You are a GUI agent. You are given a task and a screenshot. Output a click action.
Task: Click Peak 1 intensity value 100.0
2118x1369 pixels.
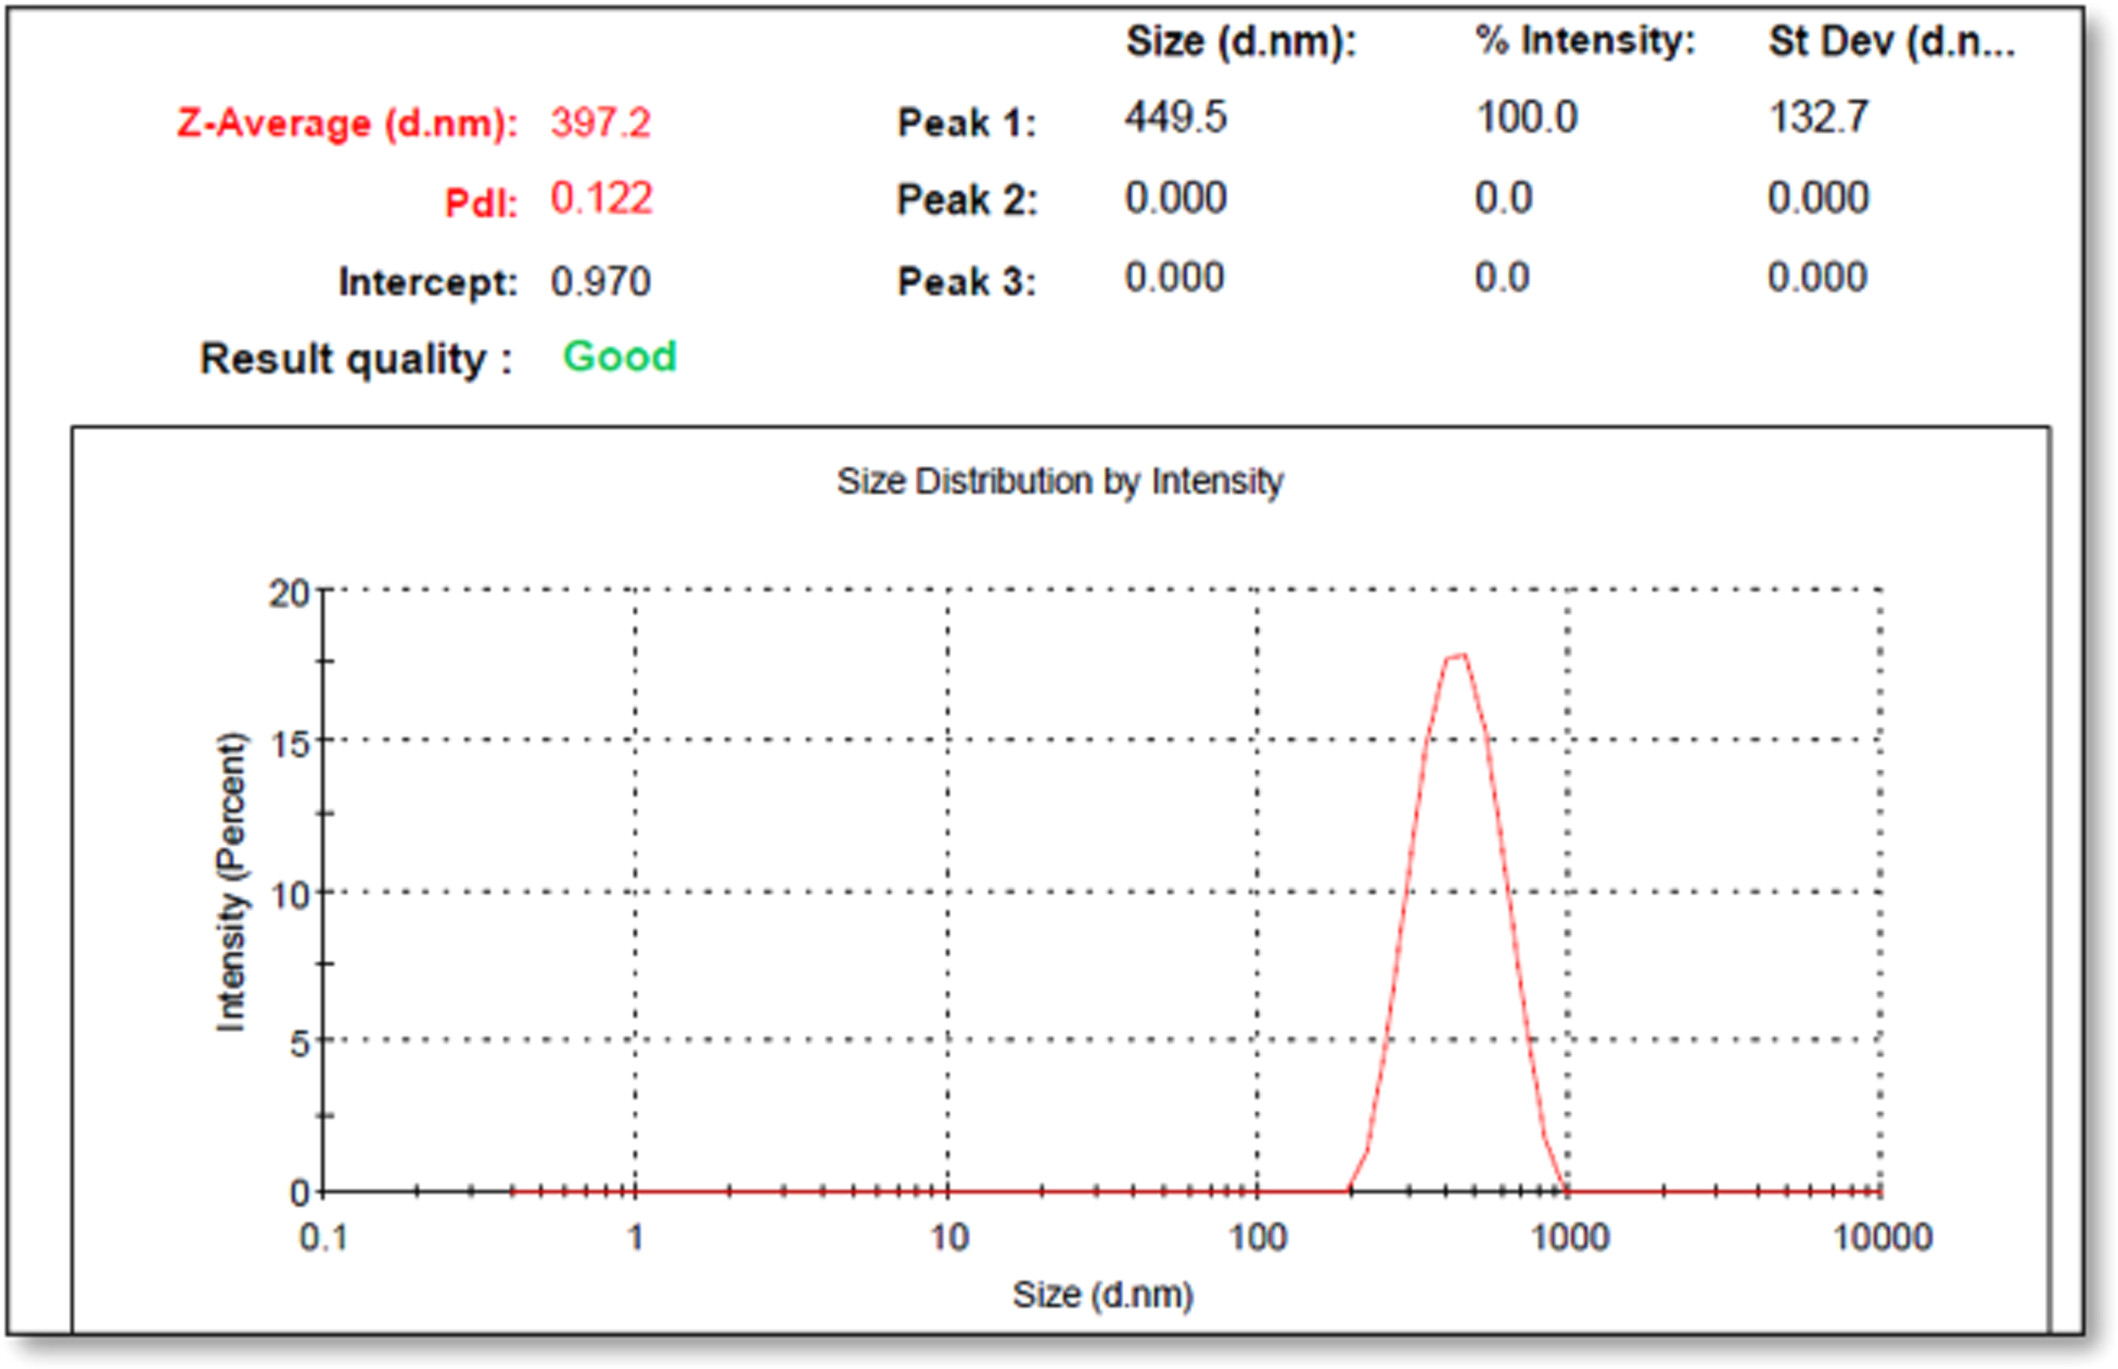1527,118
